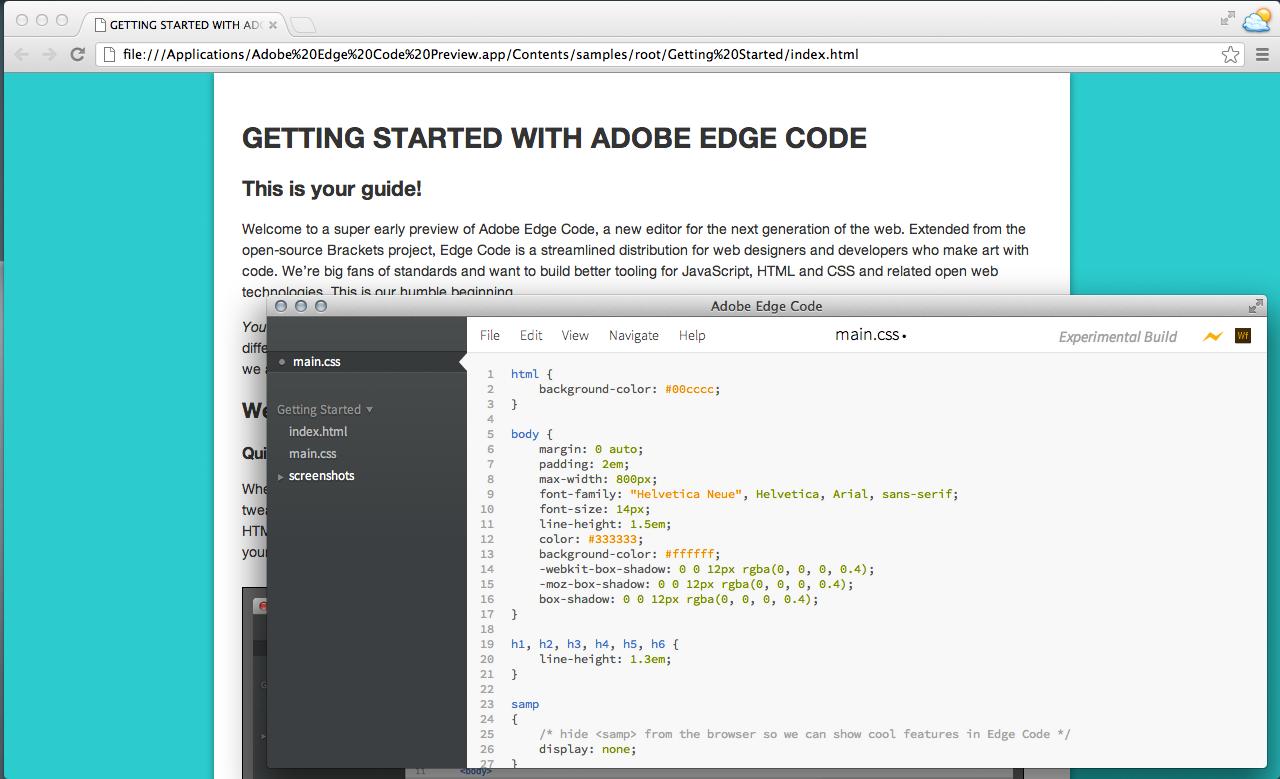Reload the page with Chrome's refresh icon

point(77,54)
